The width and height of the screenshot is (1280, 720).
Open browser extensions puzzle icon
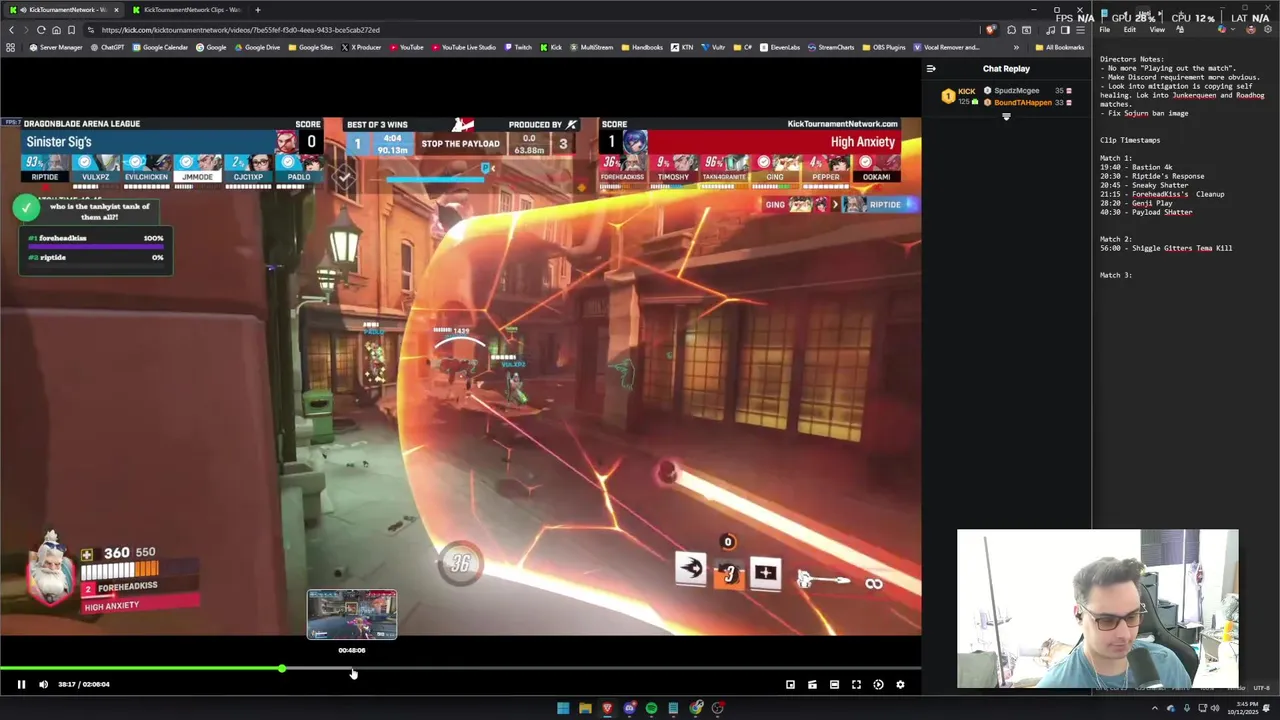(1011, 30)
